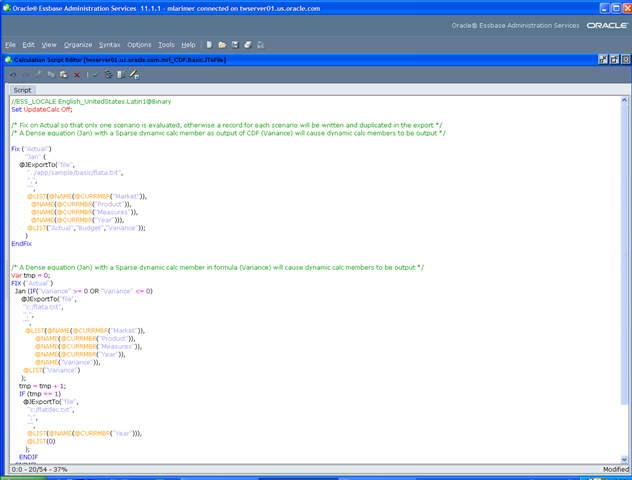The width and height of the screenshot is (632, 480).
Task: Click the Print Preview toolbar icon
Action: 261,45
